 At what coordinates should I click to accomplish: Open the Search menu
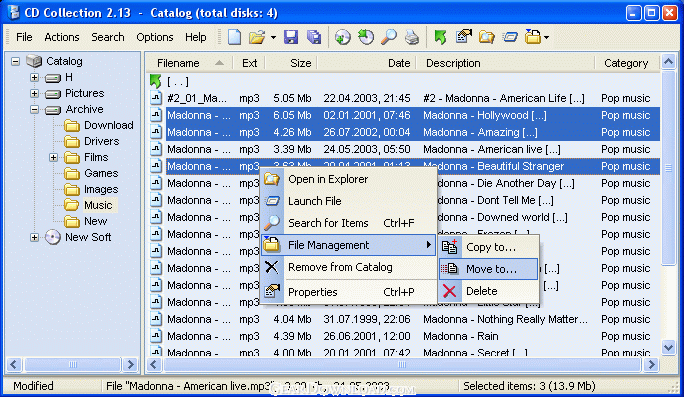[108, 37]
